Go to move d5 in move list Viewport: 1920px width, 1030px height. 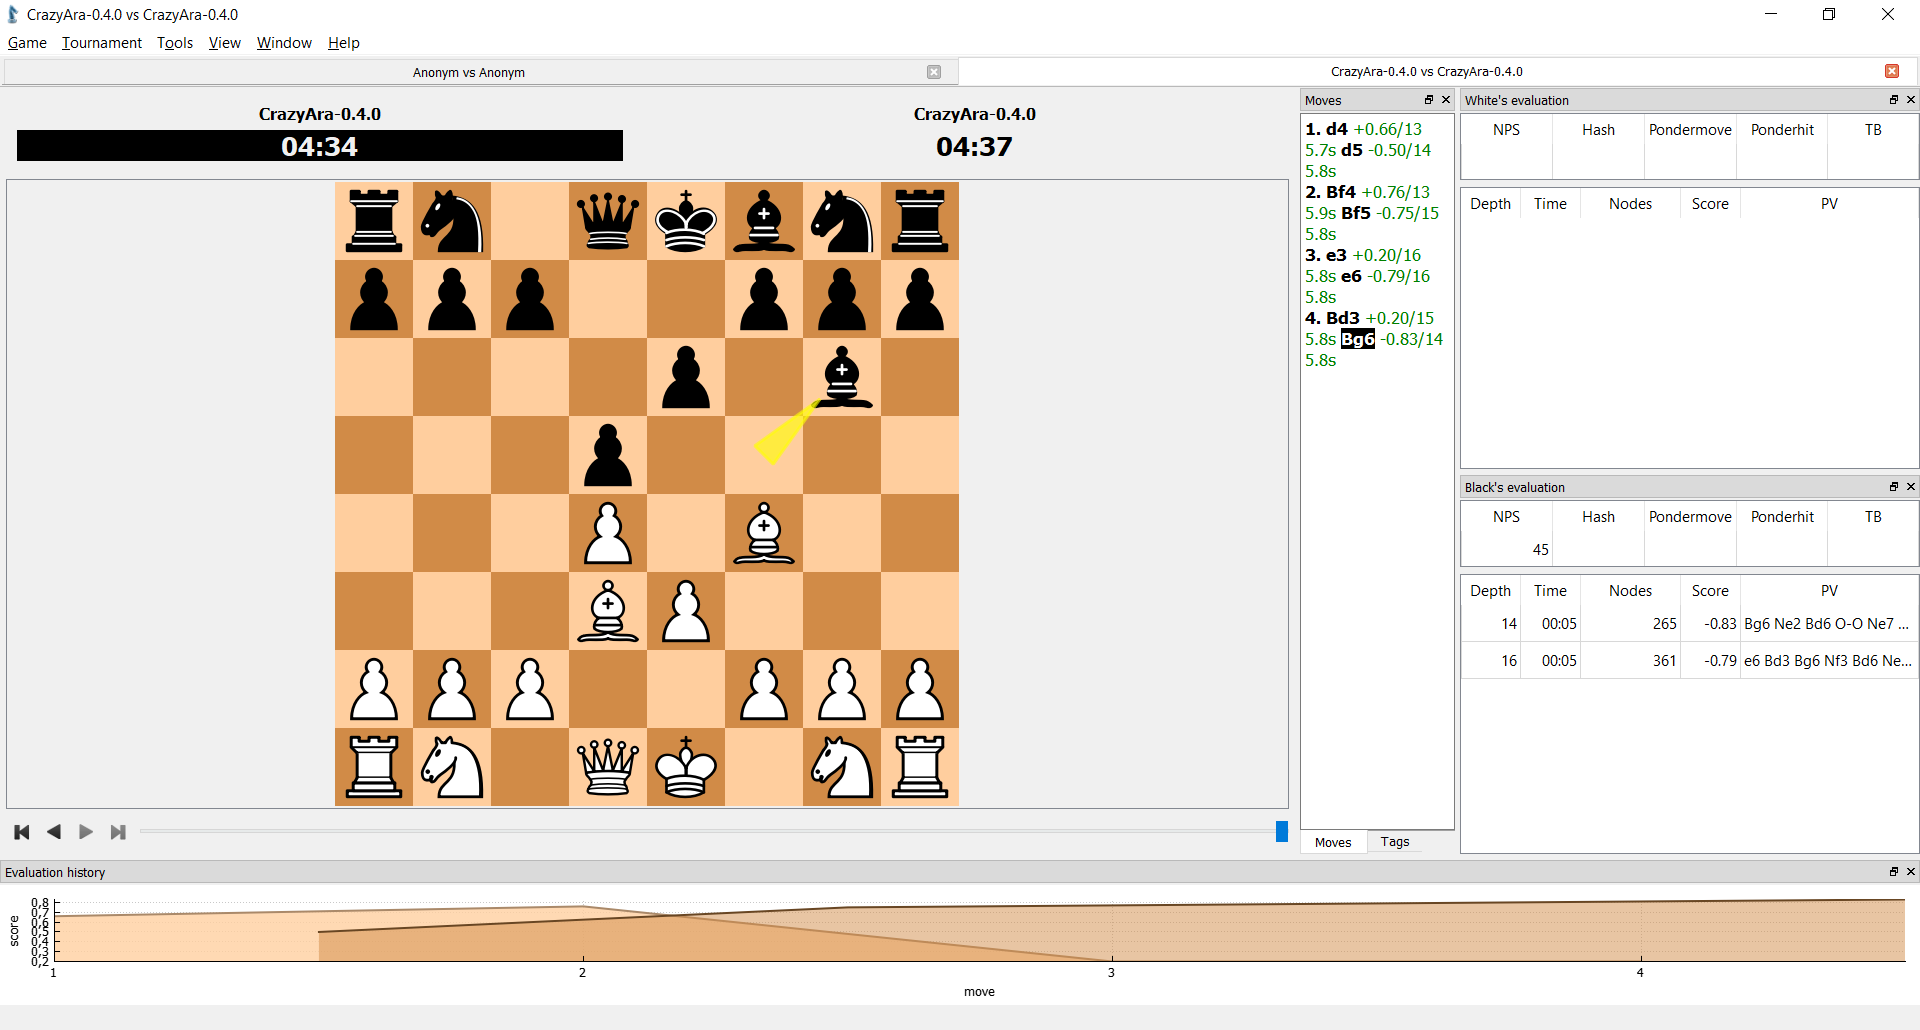(x=1352, y=150)
